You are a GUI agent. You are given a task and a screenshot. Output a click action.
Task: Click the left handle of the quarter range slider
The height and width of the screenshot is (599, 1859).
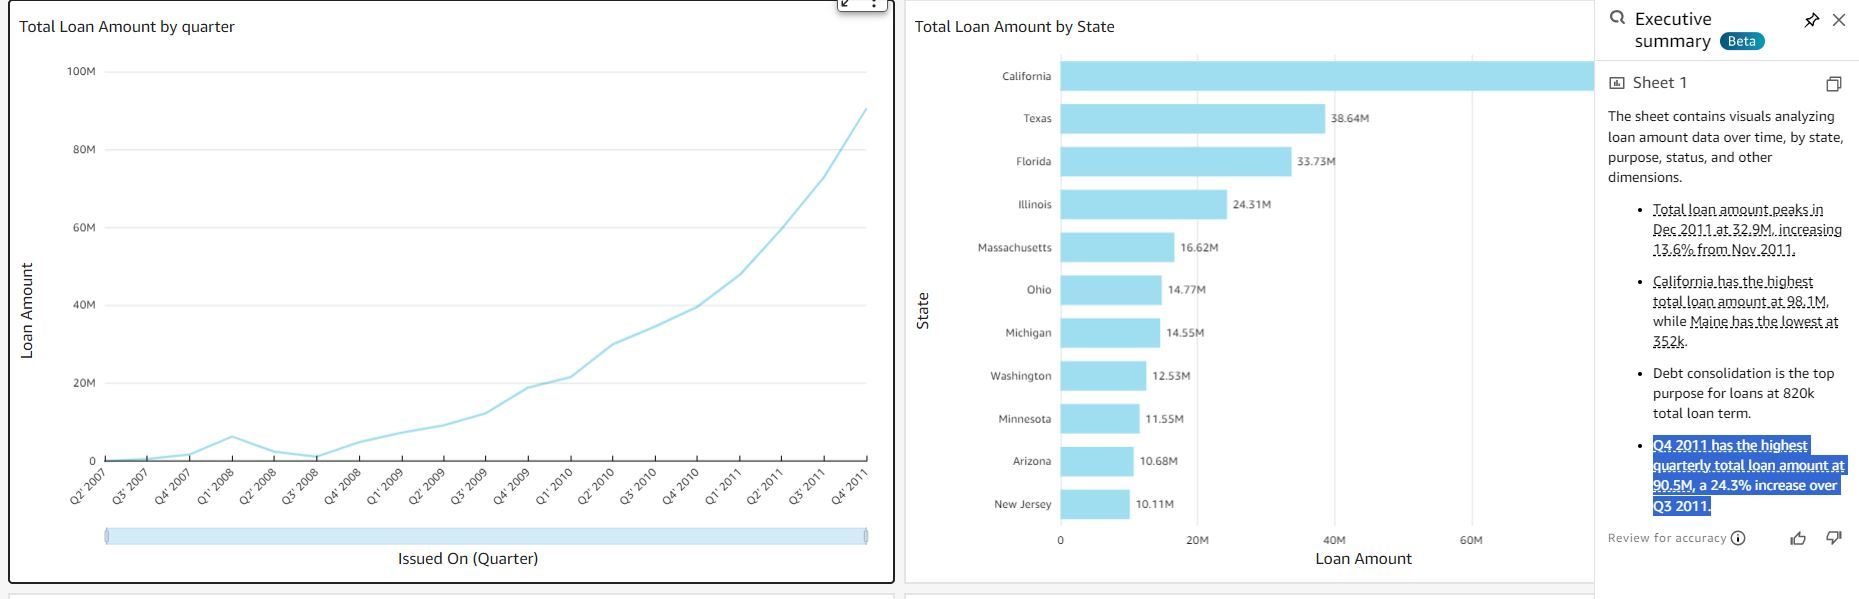coord(106,536)
